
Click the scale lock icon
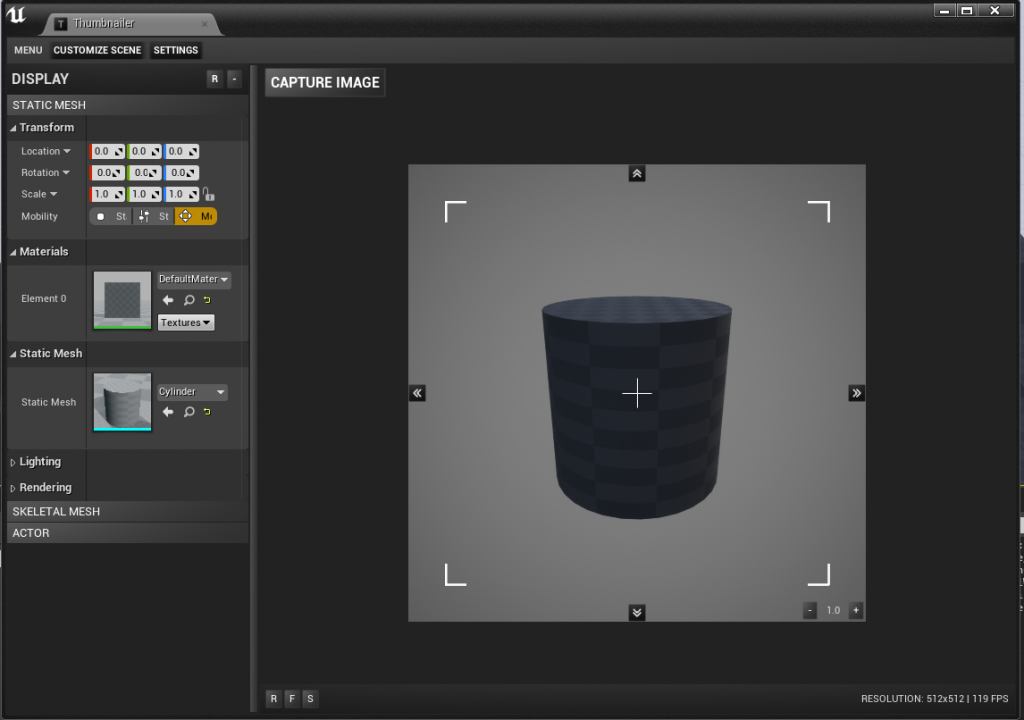pos(208,195)
